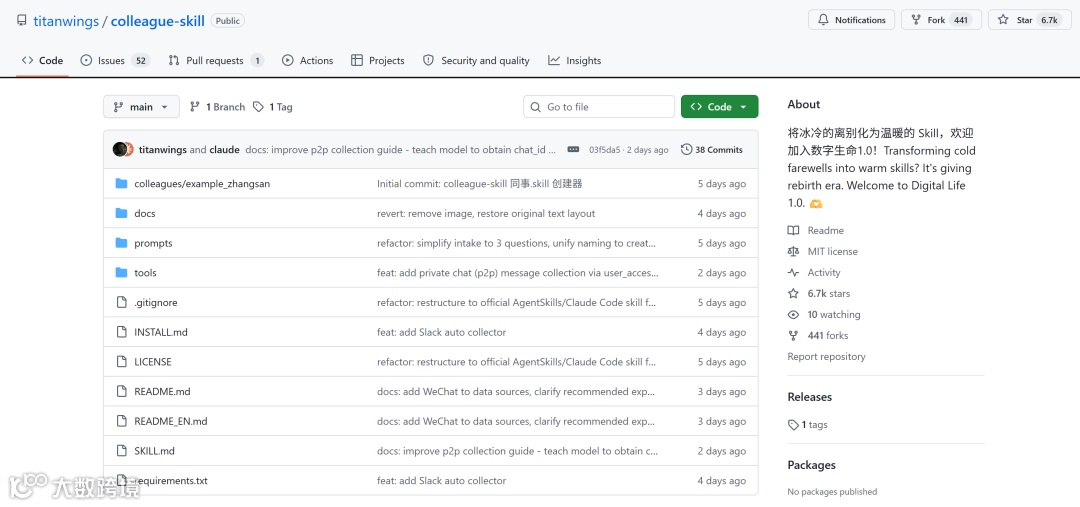This screenshot has height=507, width=1080.
Task: Open Activity link in About
Action: 815,272
